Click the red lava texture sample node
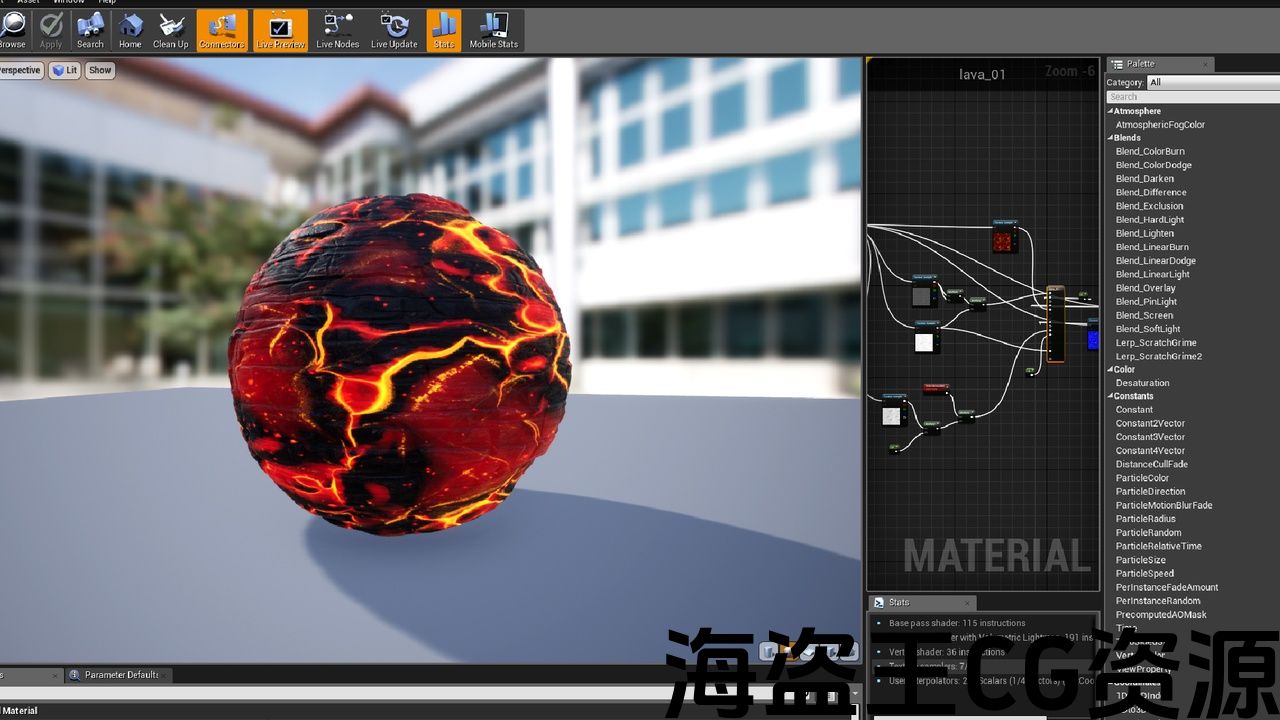Viewport: 1280px width, 720px height. point(1003,240)
